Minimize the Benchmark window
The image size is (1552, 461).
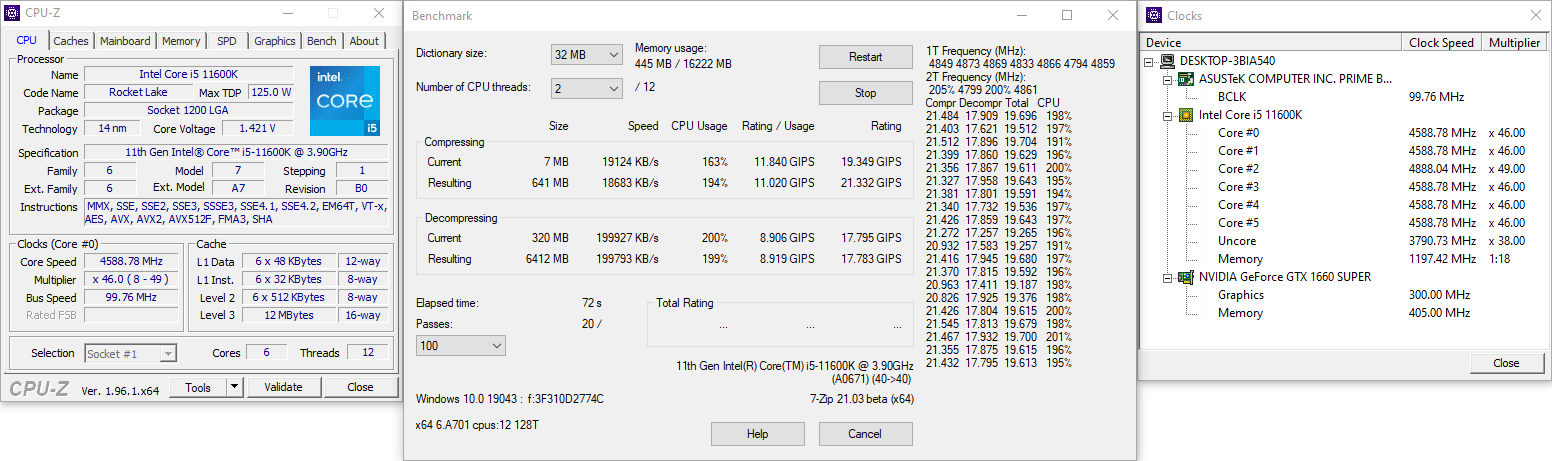pyautogui.click(x=1021, y=16)
